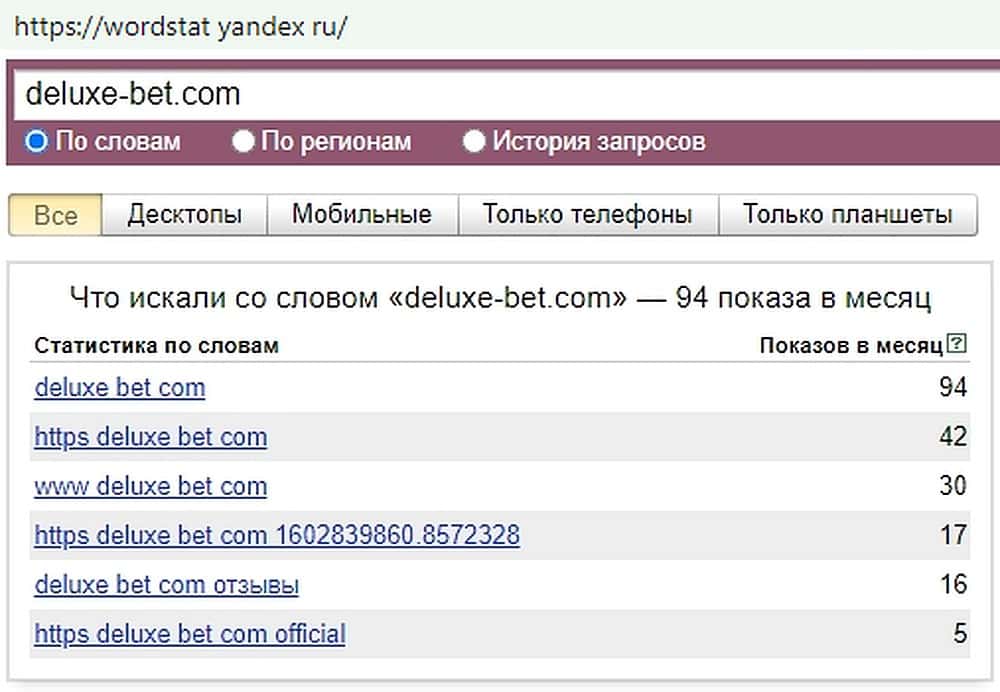The height and width of the screenshot is (692, 1000).
Task: Select the 'По регионам' radio option
Action: (243, 141)
